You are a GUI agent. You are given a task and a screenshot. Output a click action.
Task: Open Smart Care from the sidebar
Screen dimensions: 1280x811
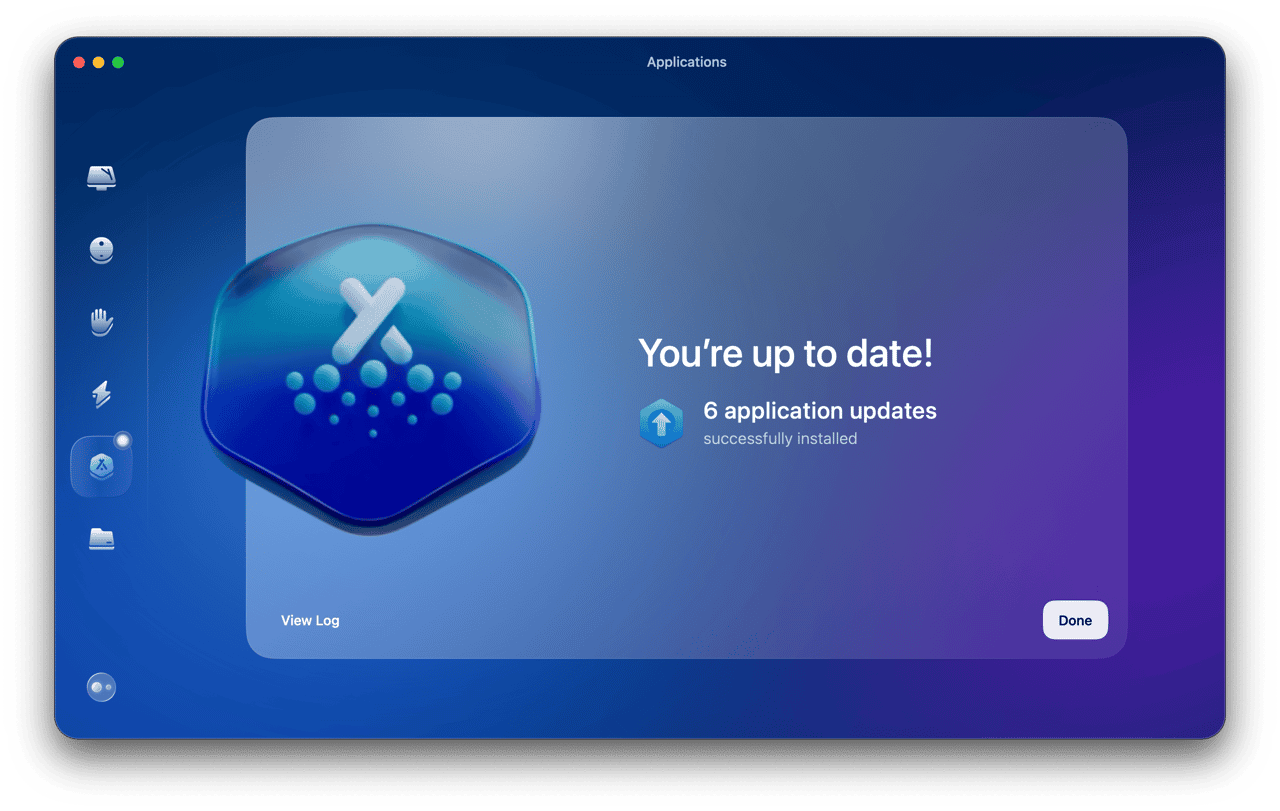tap(101, 178)
